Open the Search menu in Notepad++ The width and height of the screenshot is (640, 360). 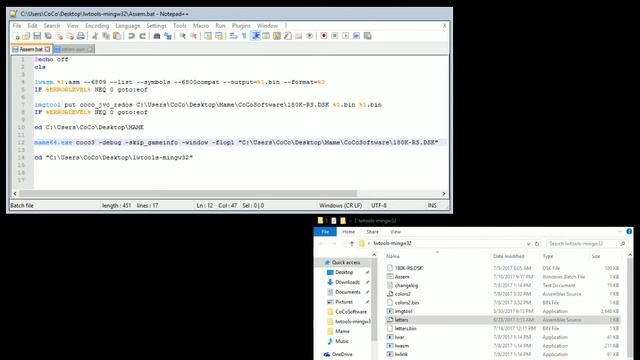click(x=52, y=26)
